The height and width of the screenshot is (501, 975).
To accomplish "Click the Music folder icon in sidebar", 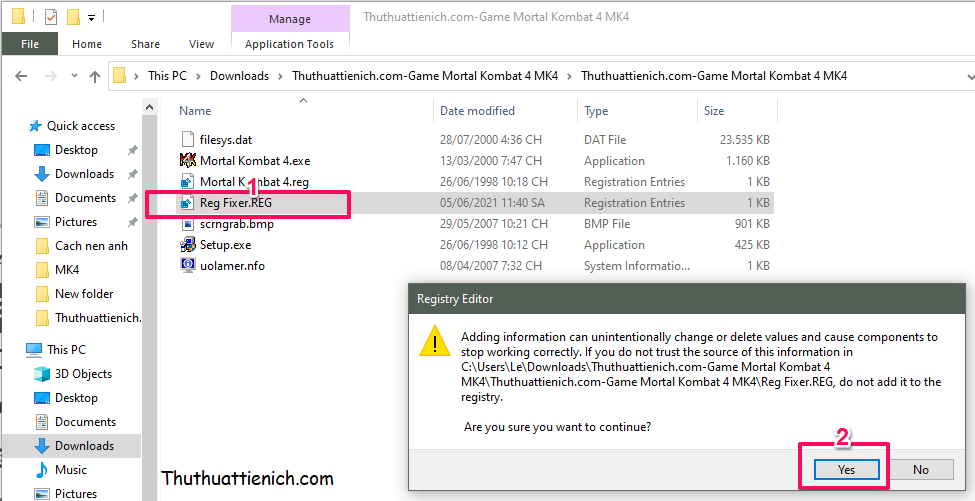I will click(42, 470).
